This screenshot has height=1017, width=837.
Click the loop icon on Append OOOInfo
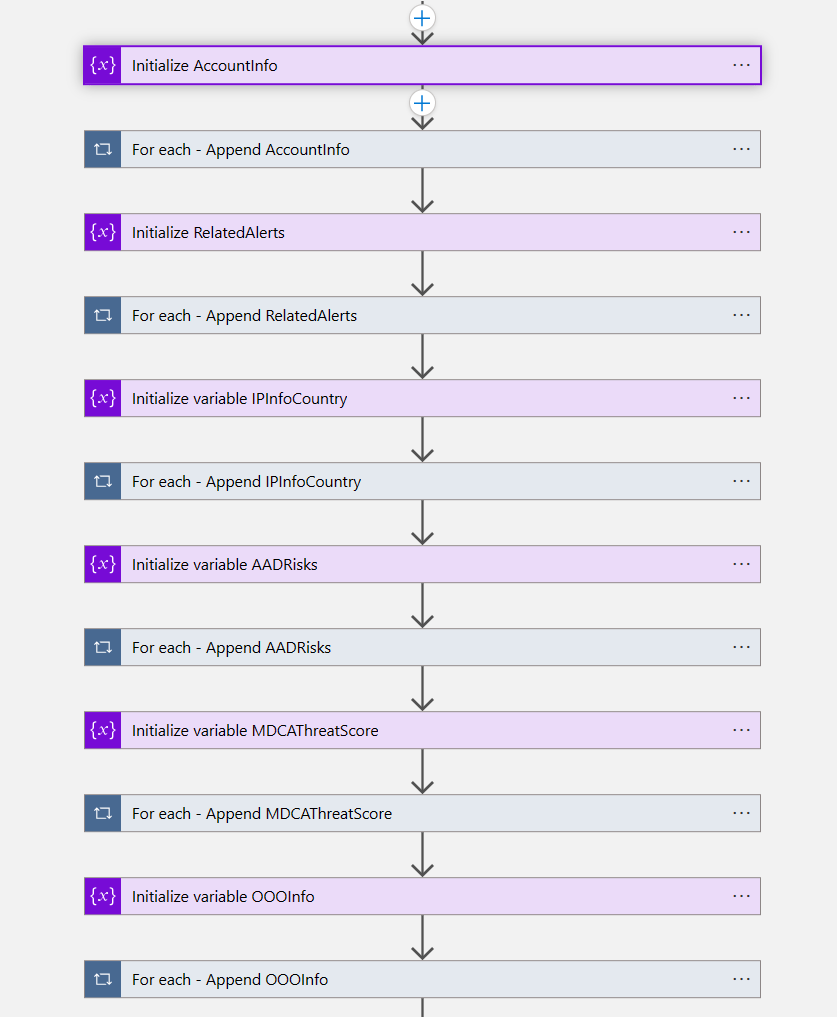coord(103,979)
